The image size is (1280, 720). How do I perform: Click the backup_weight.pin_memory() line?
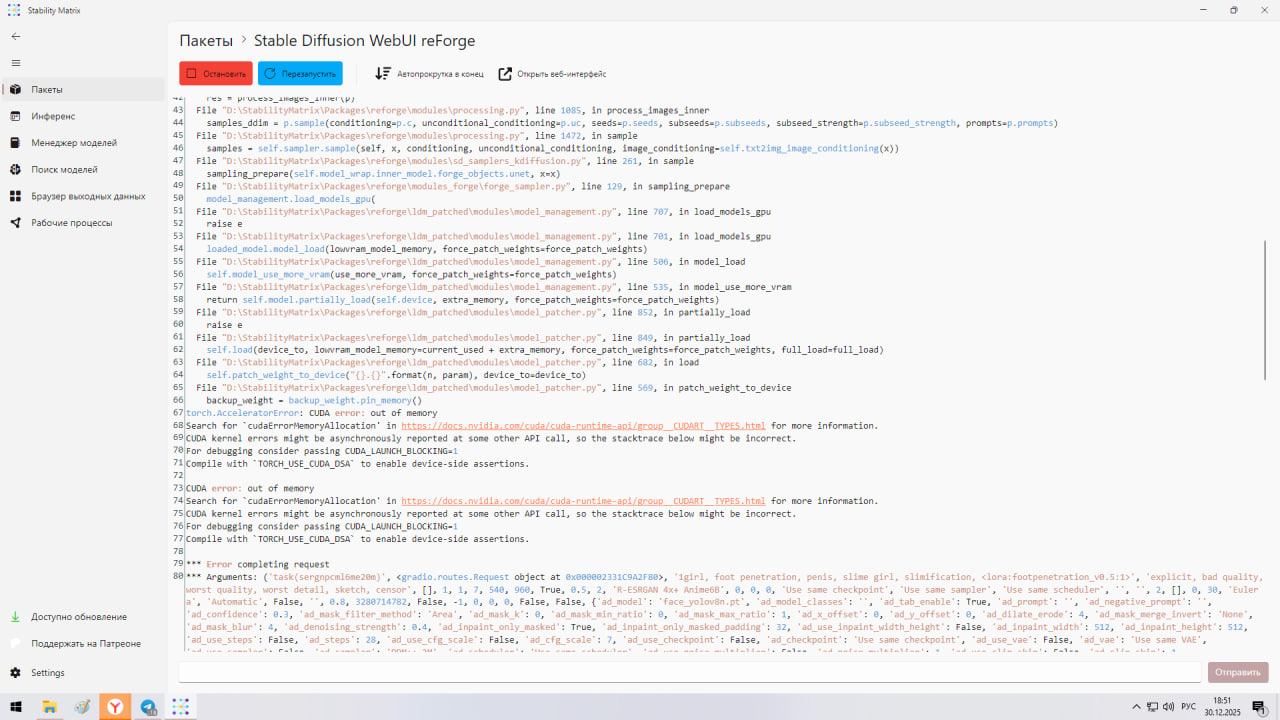(x=314, y=401)
